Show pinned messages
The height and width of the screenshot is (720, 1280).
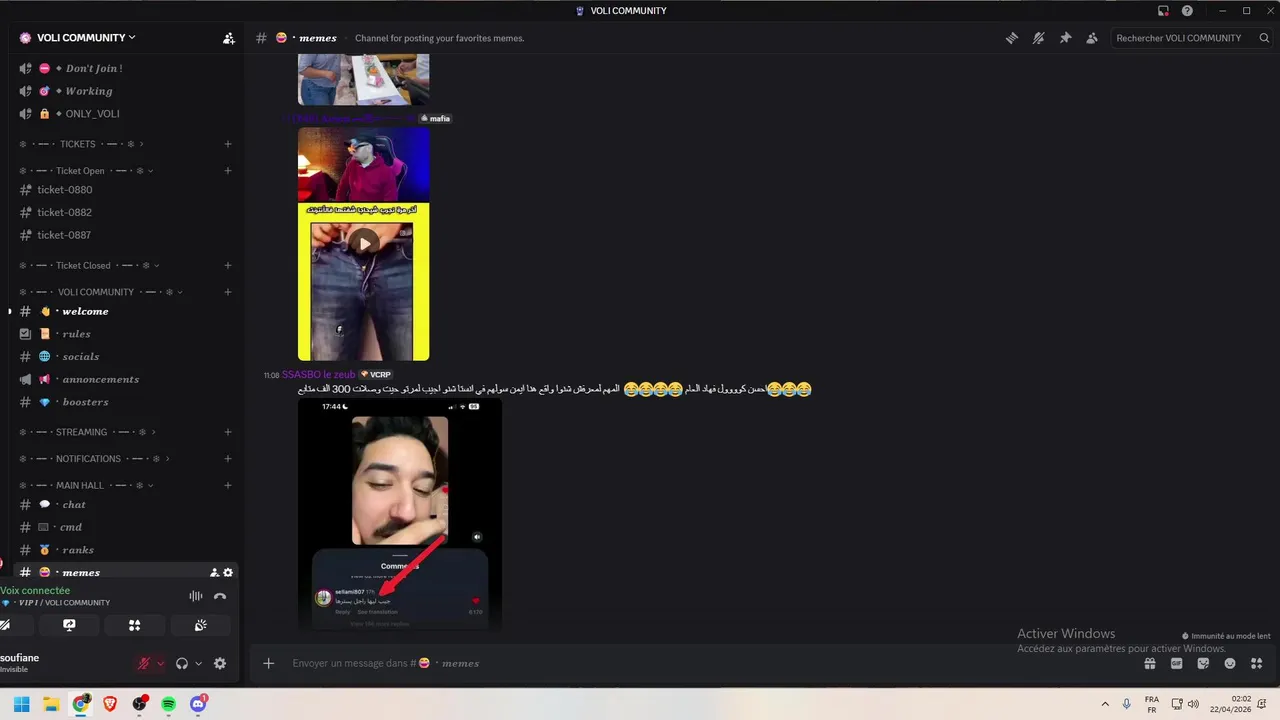point(1065,38)
